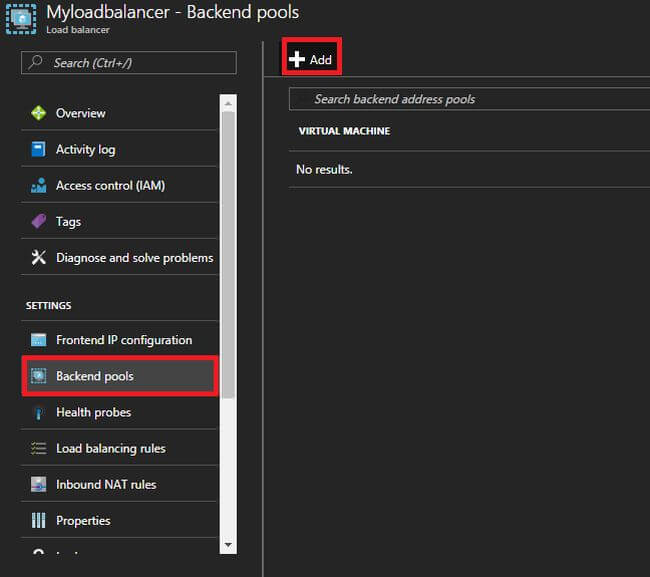650x577 pixels.
Task: Click the Activity log icon
Action: point(39,149)
